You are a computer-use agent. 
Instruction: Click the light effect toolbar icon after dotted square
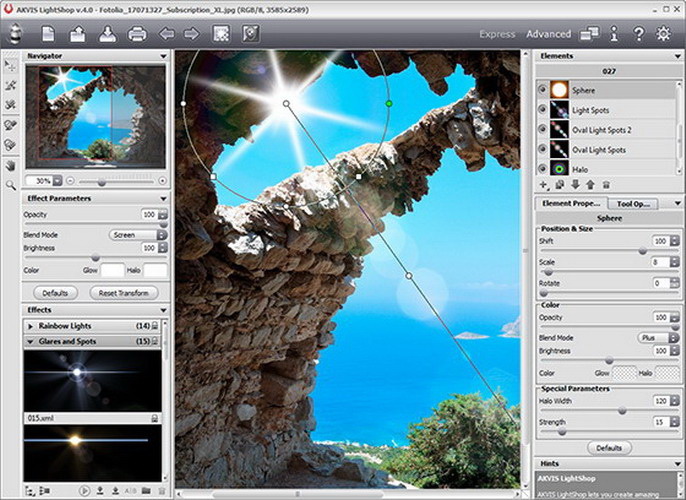click(x=251, y=34)
